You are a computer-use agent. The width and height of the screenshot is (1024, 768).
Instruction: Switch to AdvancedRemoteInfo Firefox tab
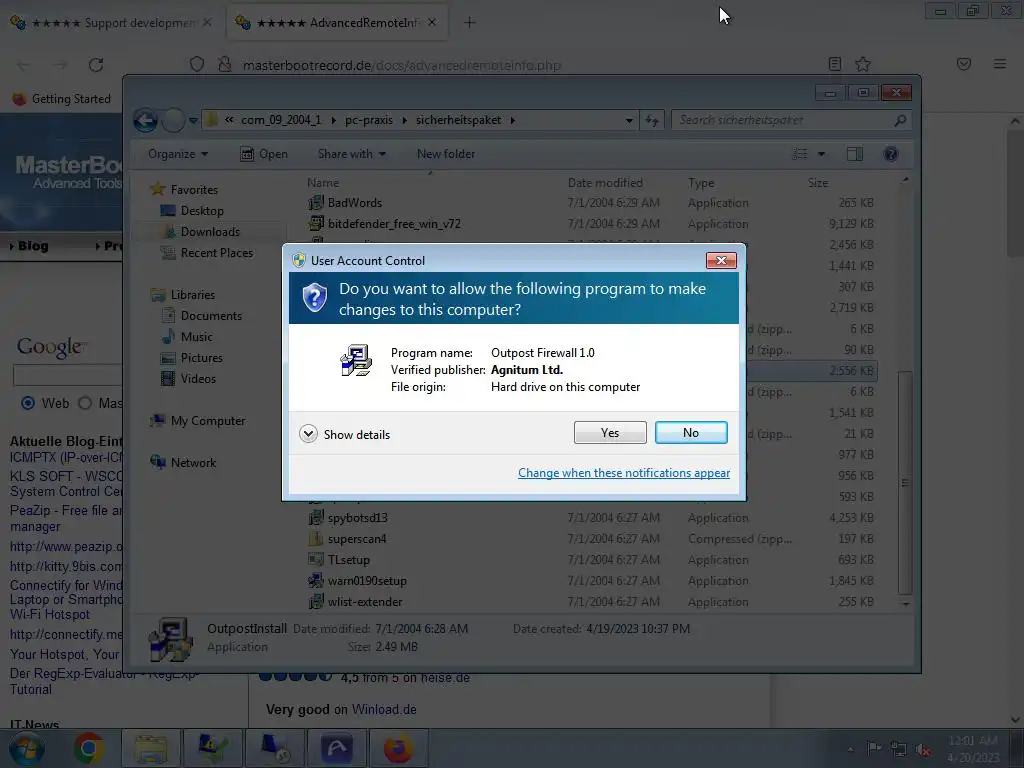[x=338, y=23]
